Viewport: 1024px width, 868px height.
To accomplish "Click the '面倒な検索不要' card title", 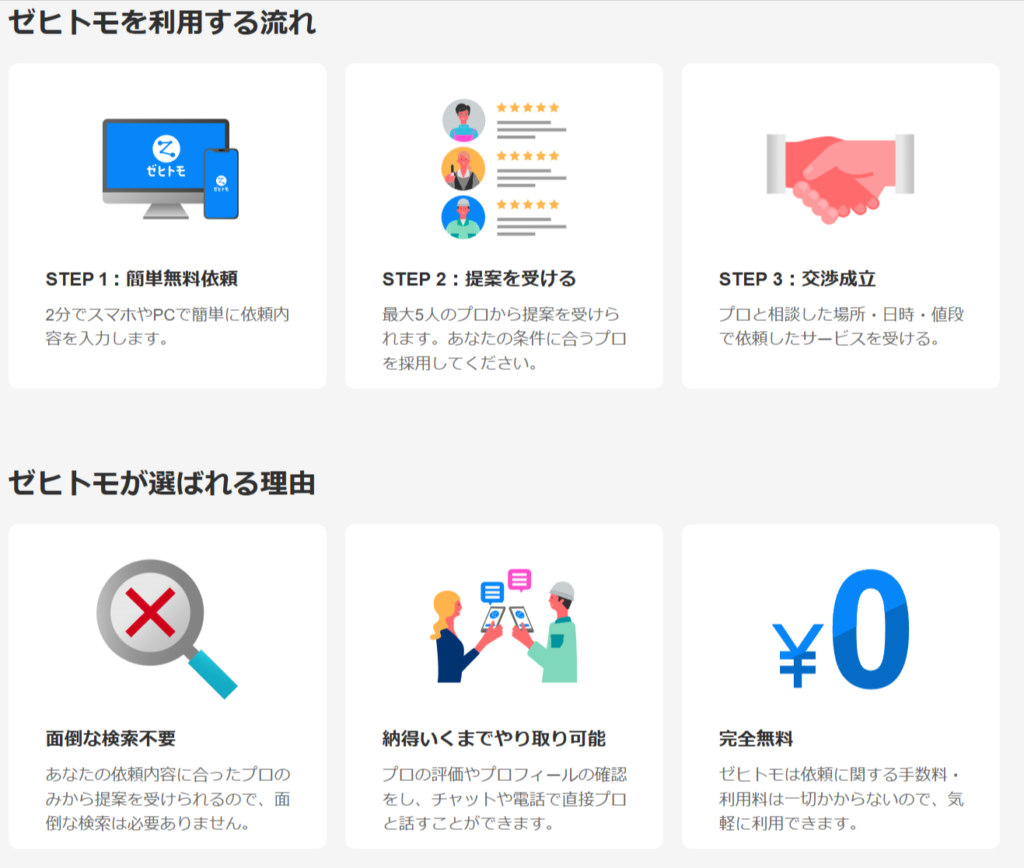I will 111,739.
